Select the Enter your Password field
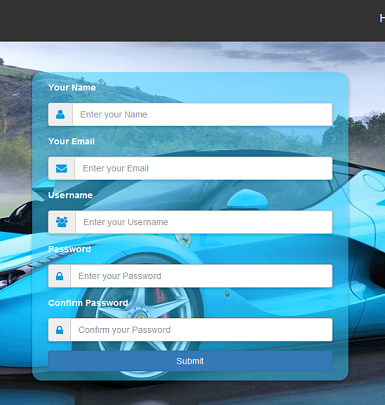The width and height of the screenshot is (385, 405). pyautogui.click(x=201, y=276)
